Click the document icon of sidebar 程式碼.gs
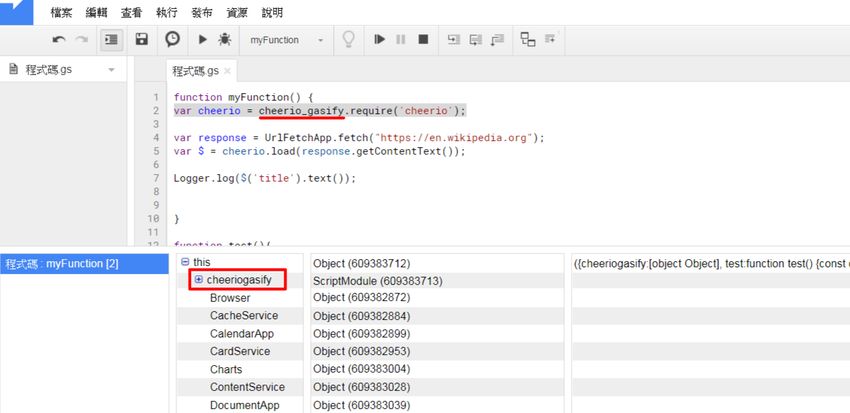The height and width of the screenshot is (413, 850). tap(14, 69)
